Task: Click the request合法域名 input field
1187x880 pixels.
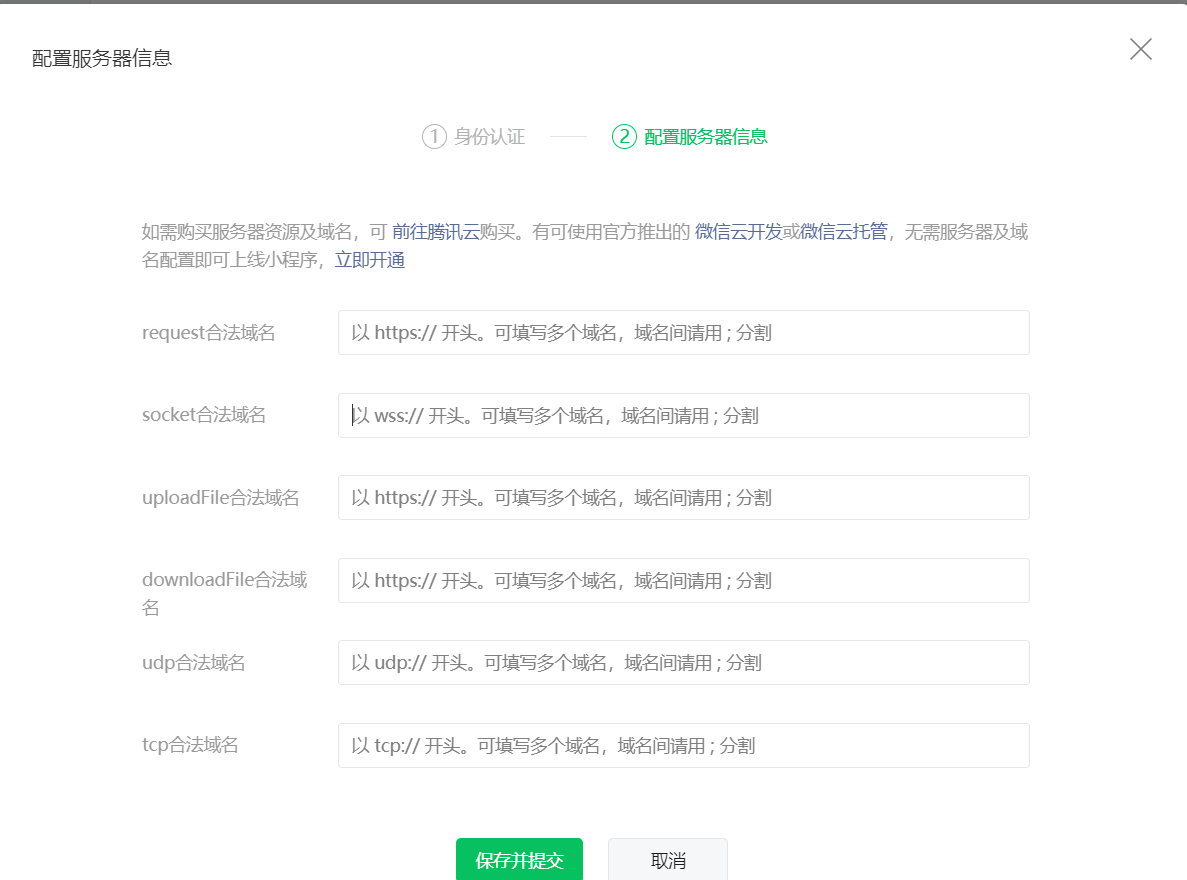Action: (683, 332)
